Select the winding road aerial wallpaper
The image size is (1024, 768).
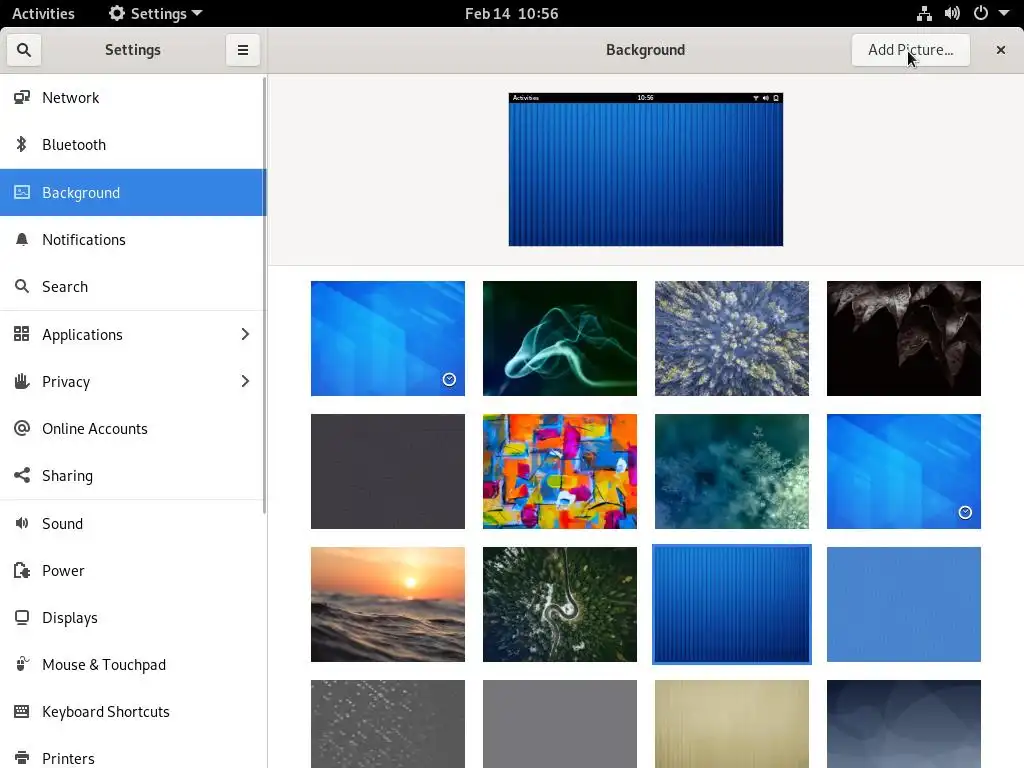(x=560, y=604)
